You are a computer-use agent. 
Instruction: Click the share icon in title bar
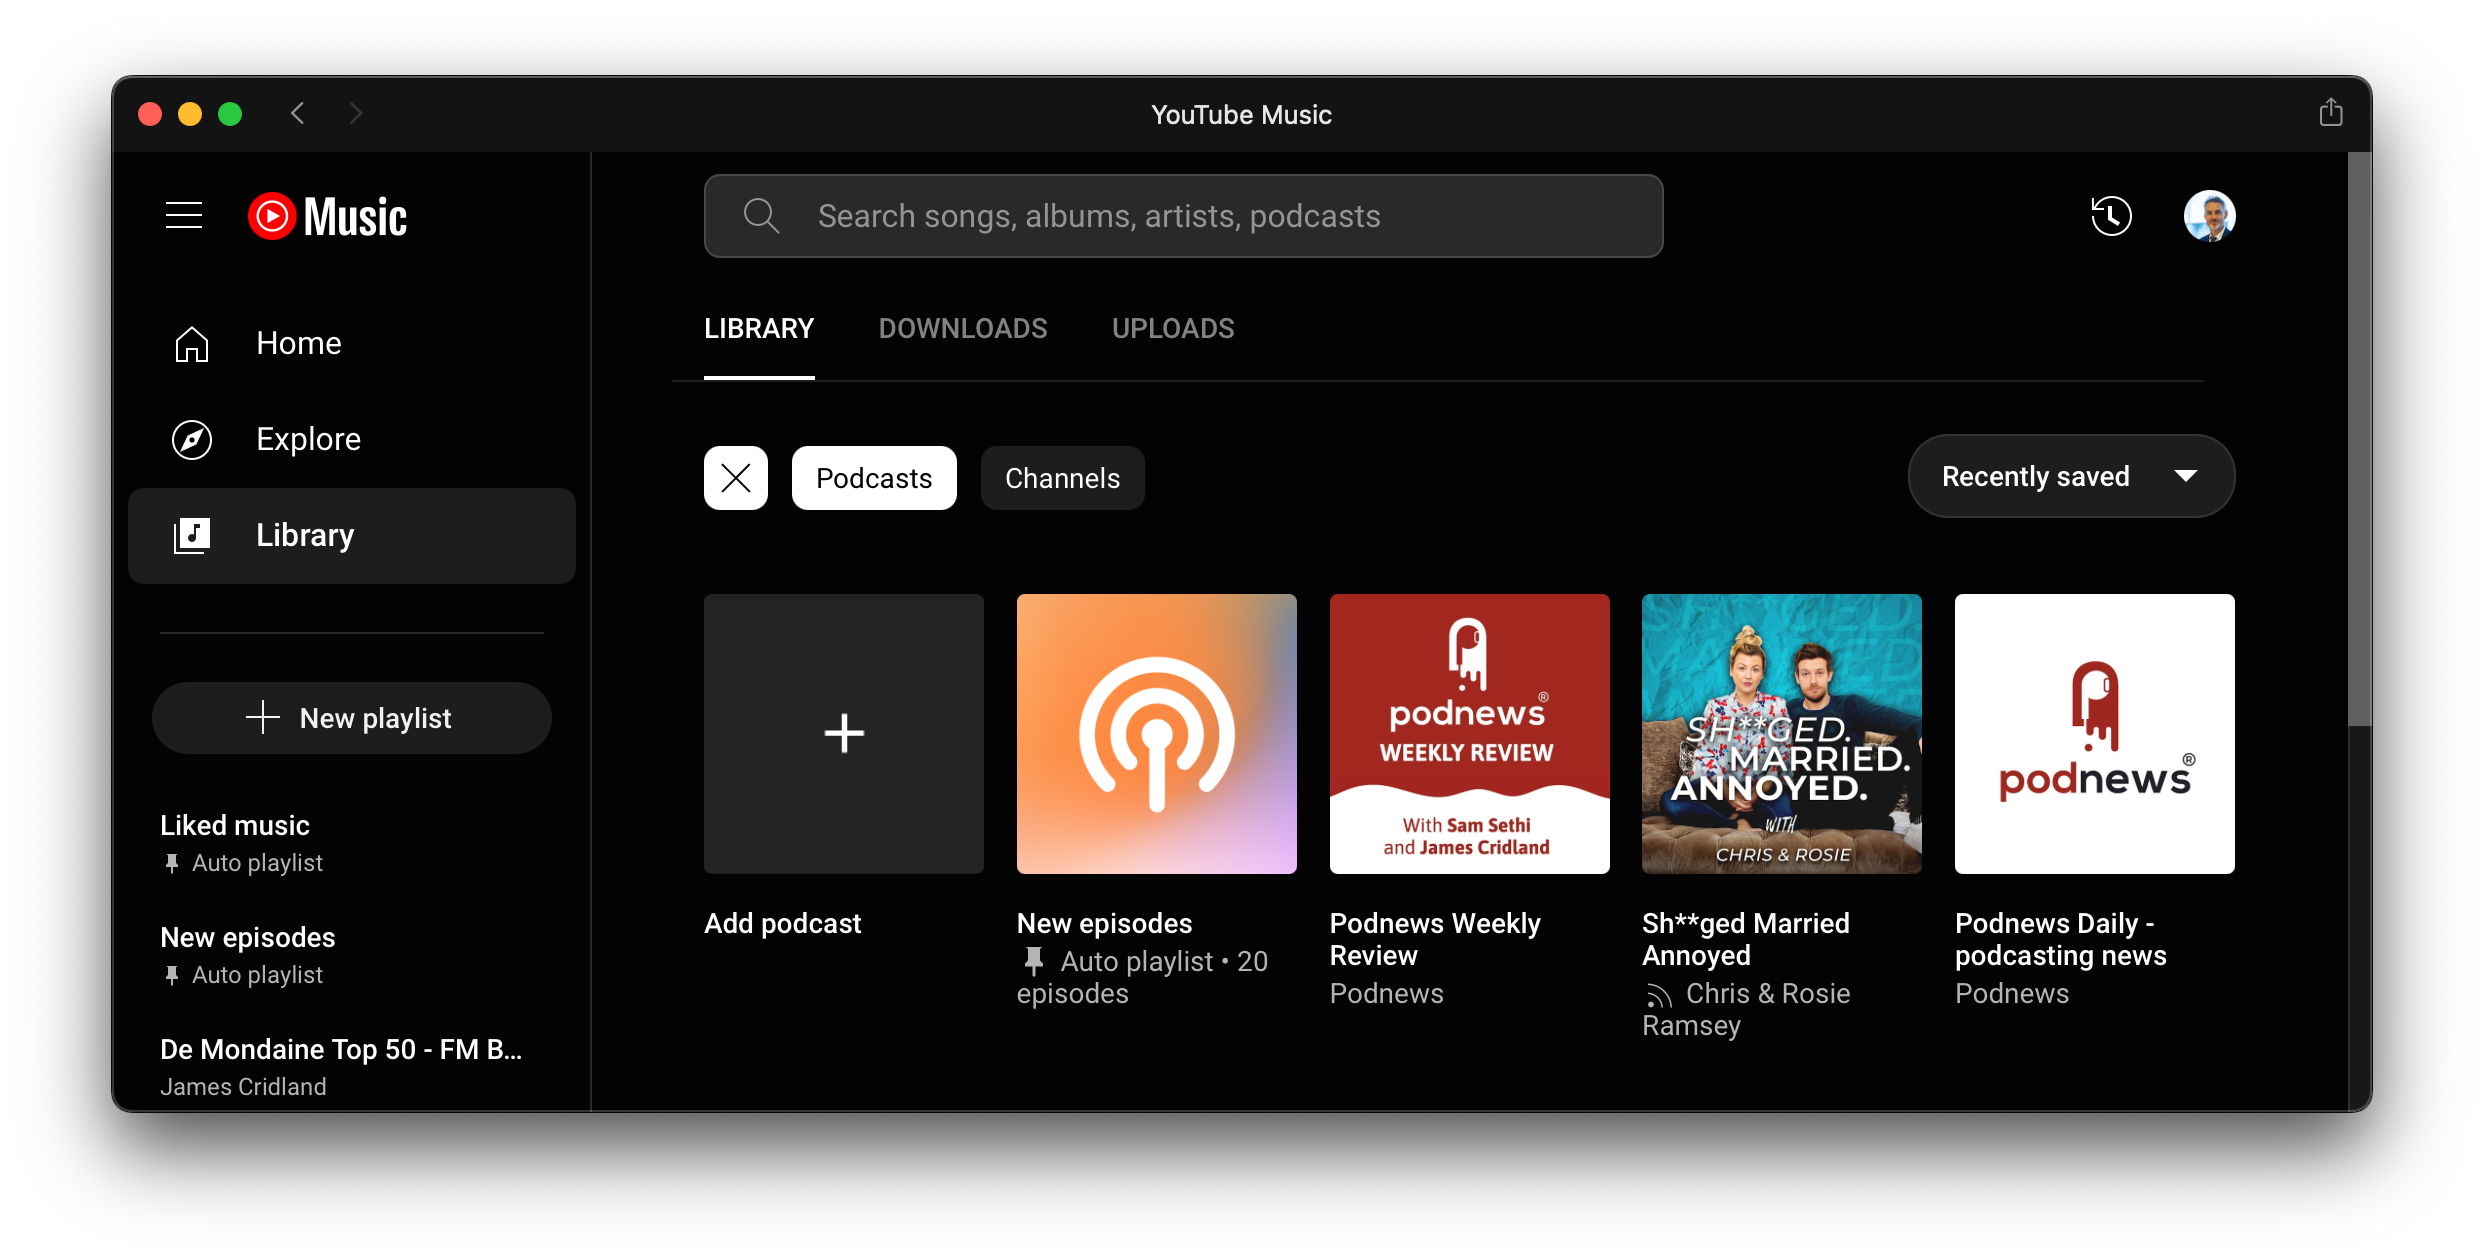(x=2330, y=113)
